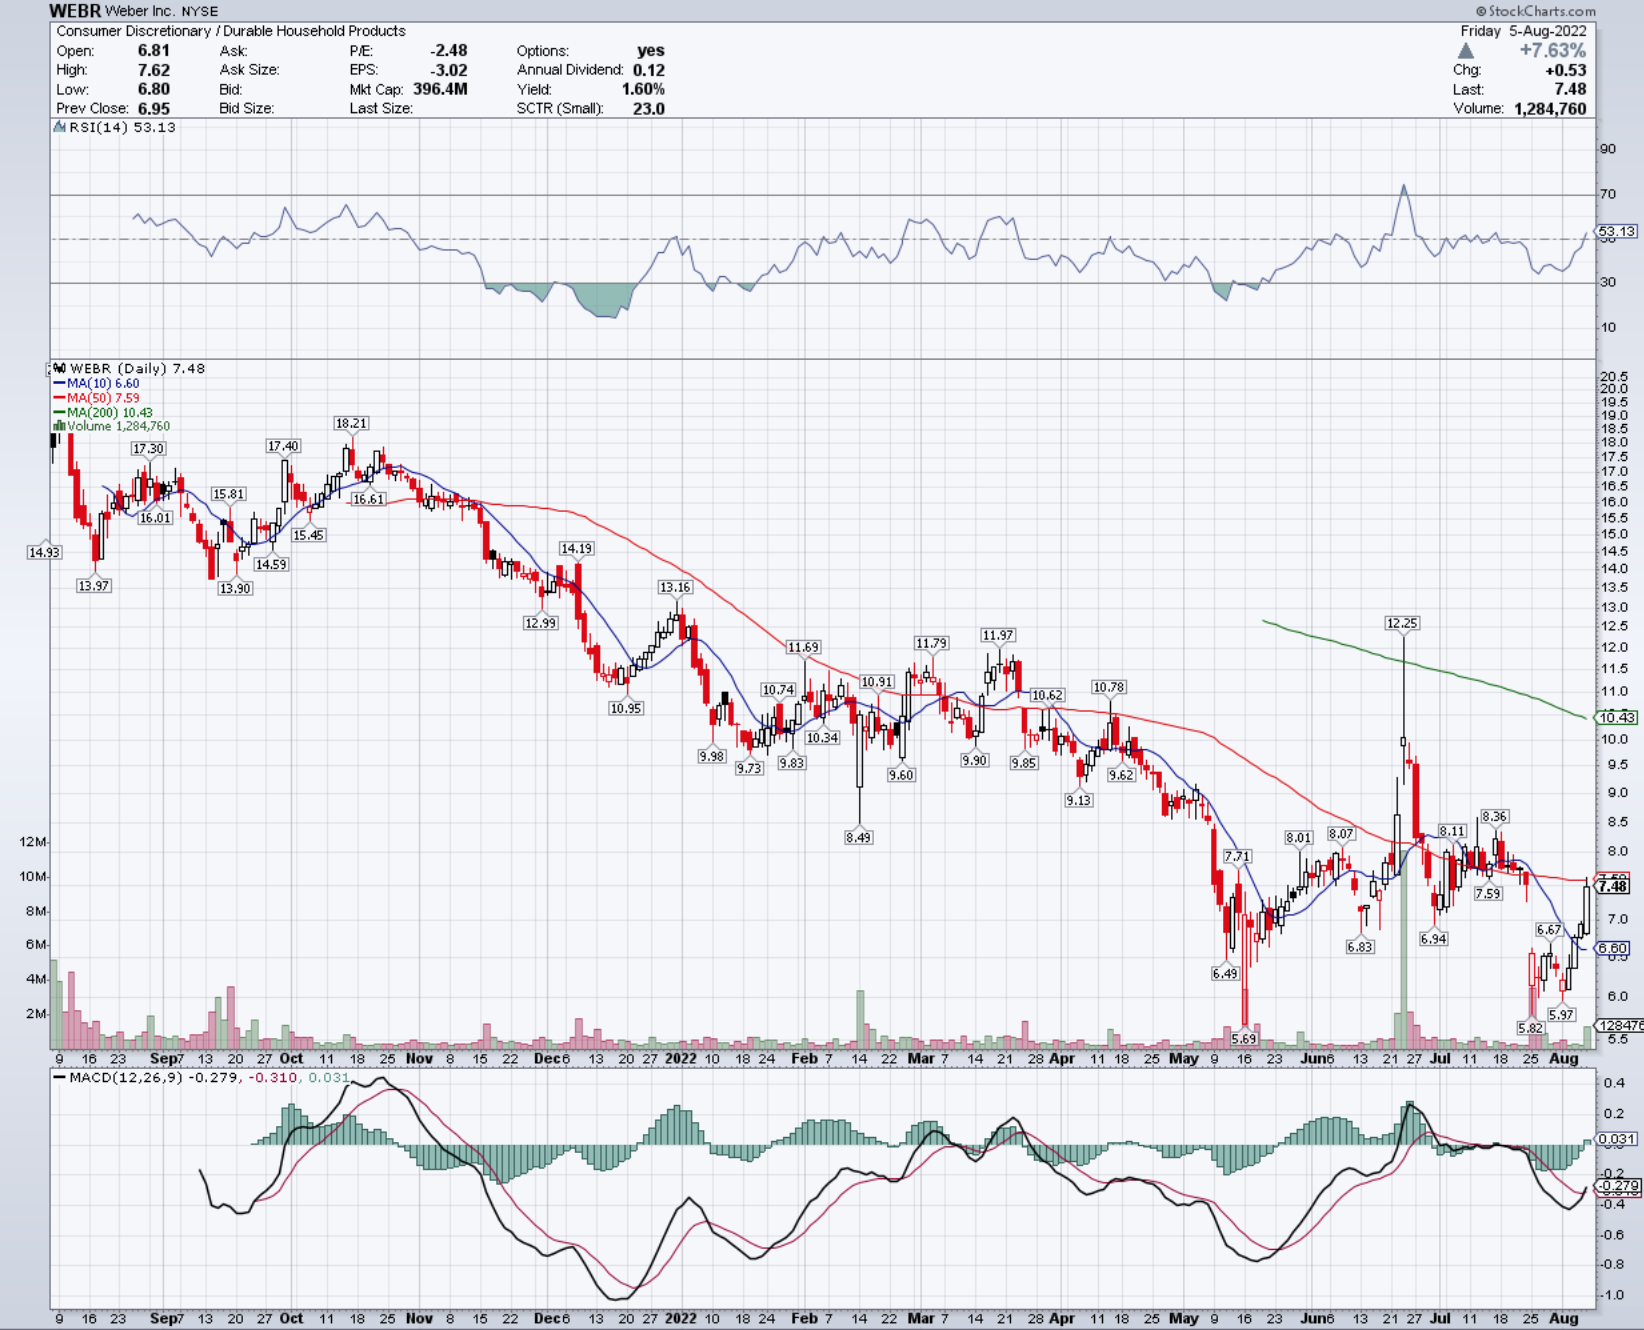Click the -0.279 MACD tag on right axis
Screen dimensions: 1644x1330
pos(1619,1186)
